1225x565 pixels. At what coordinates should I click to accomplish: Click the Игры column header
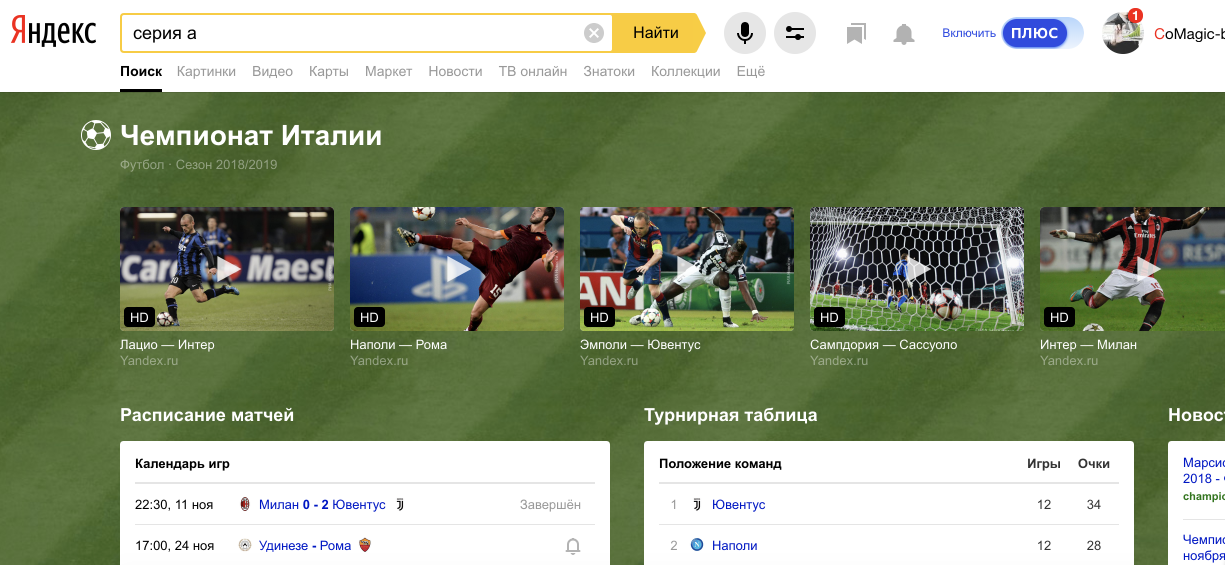[x=1044, y=463]
